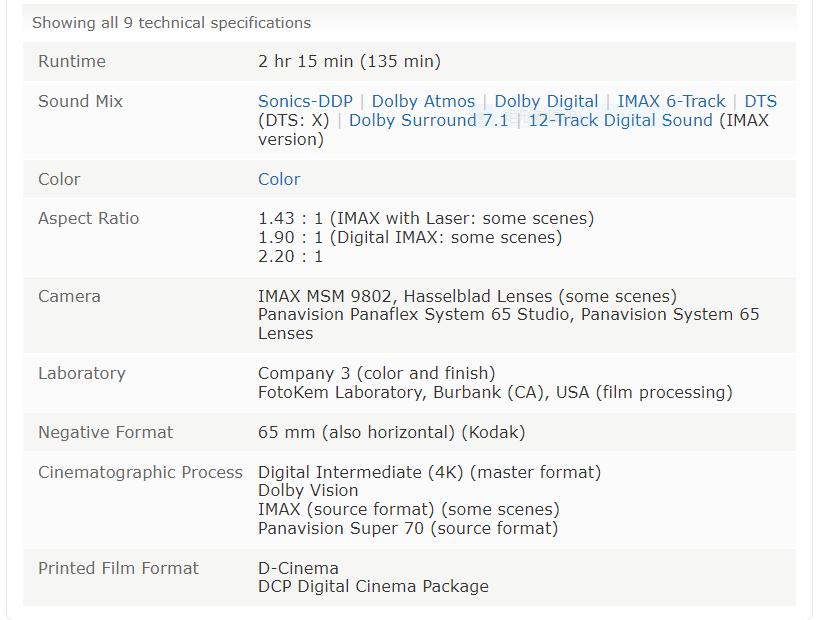
Task: Click the Dolby Atmos link
Action: click(423, 101)
